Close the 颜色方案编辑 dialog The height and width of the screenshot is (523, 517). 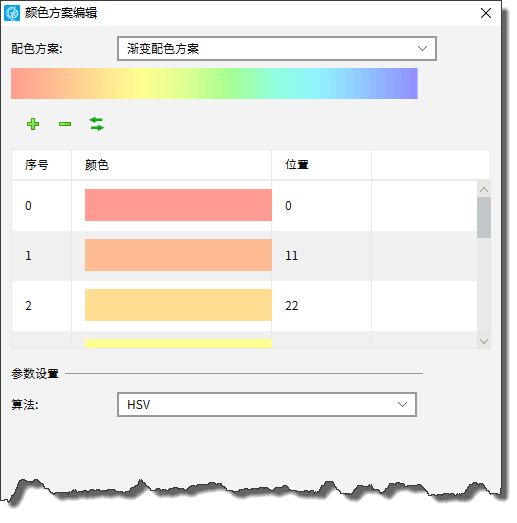point(486,13)
